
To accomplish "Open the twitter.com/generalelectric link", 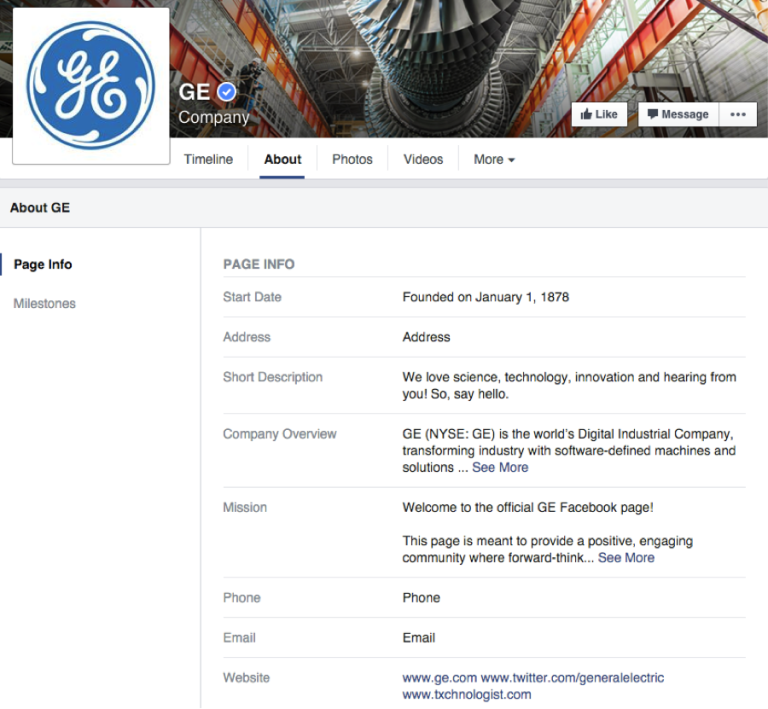I will pos(572,678).
